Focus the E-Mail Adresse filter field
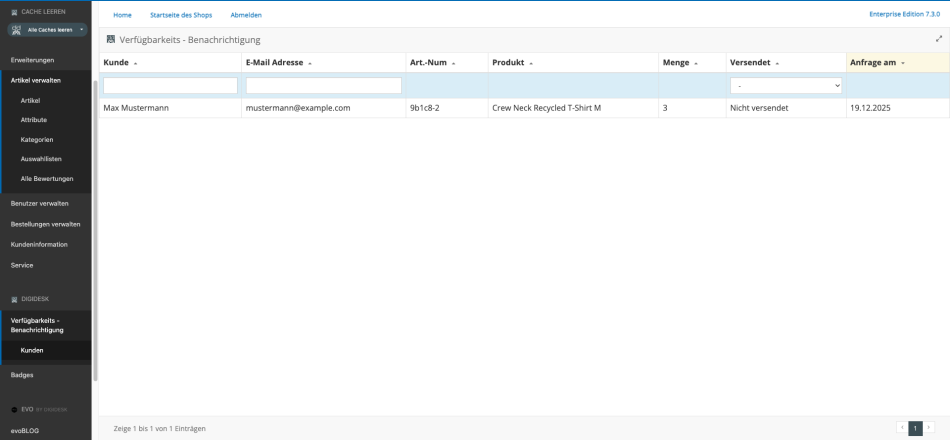The height and width of the screenshot is (440, 950). pos(323,86)
